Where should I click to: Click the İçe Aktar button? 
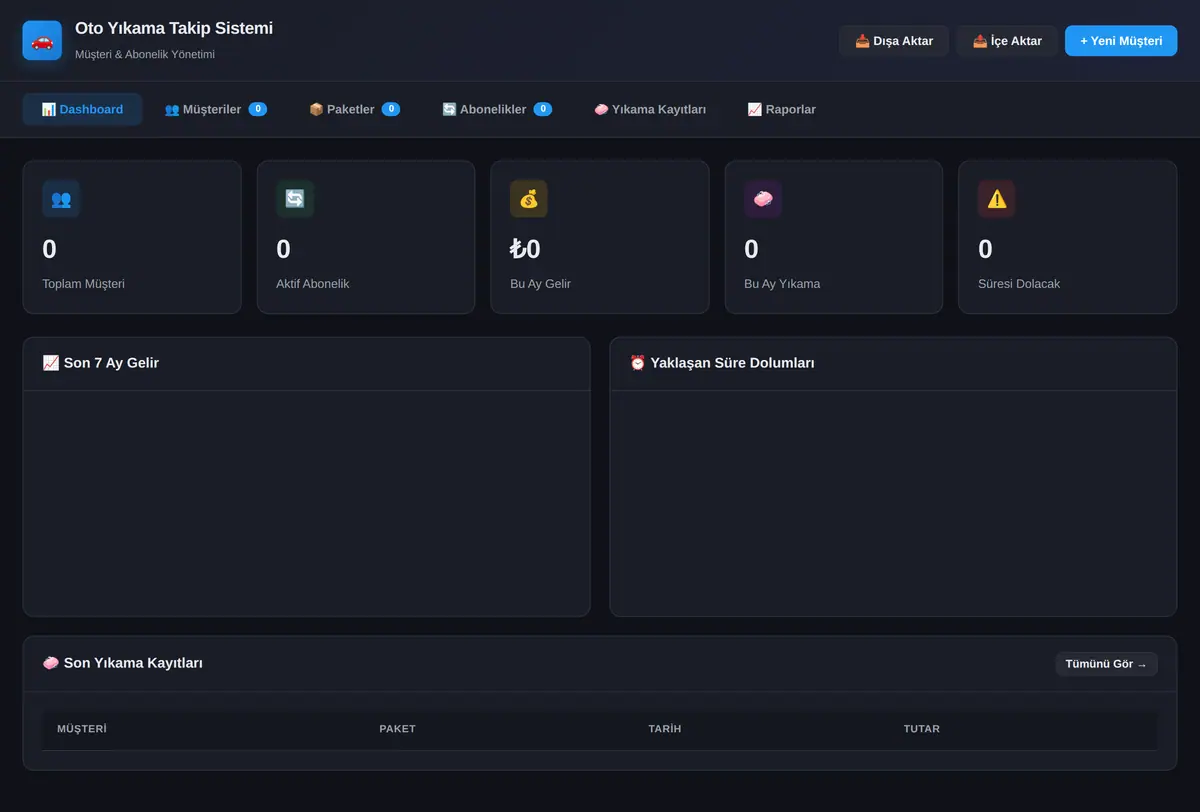(x=1007, y=41)
